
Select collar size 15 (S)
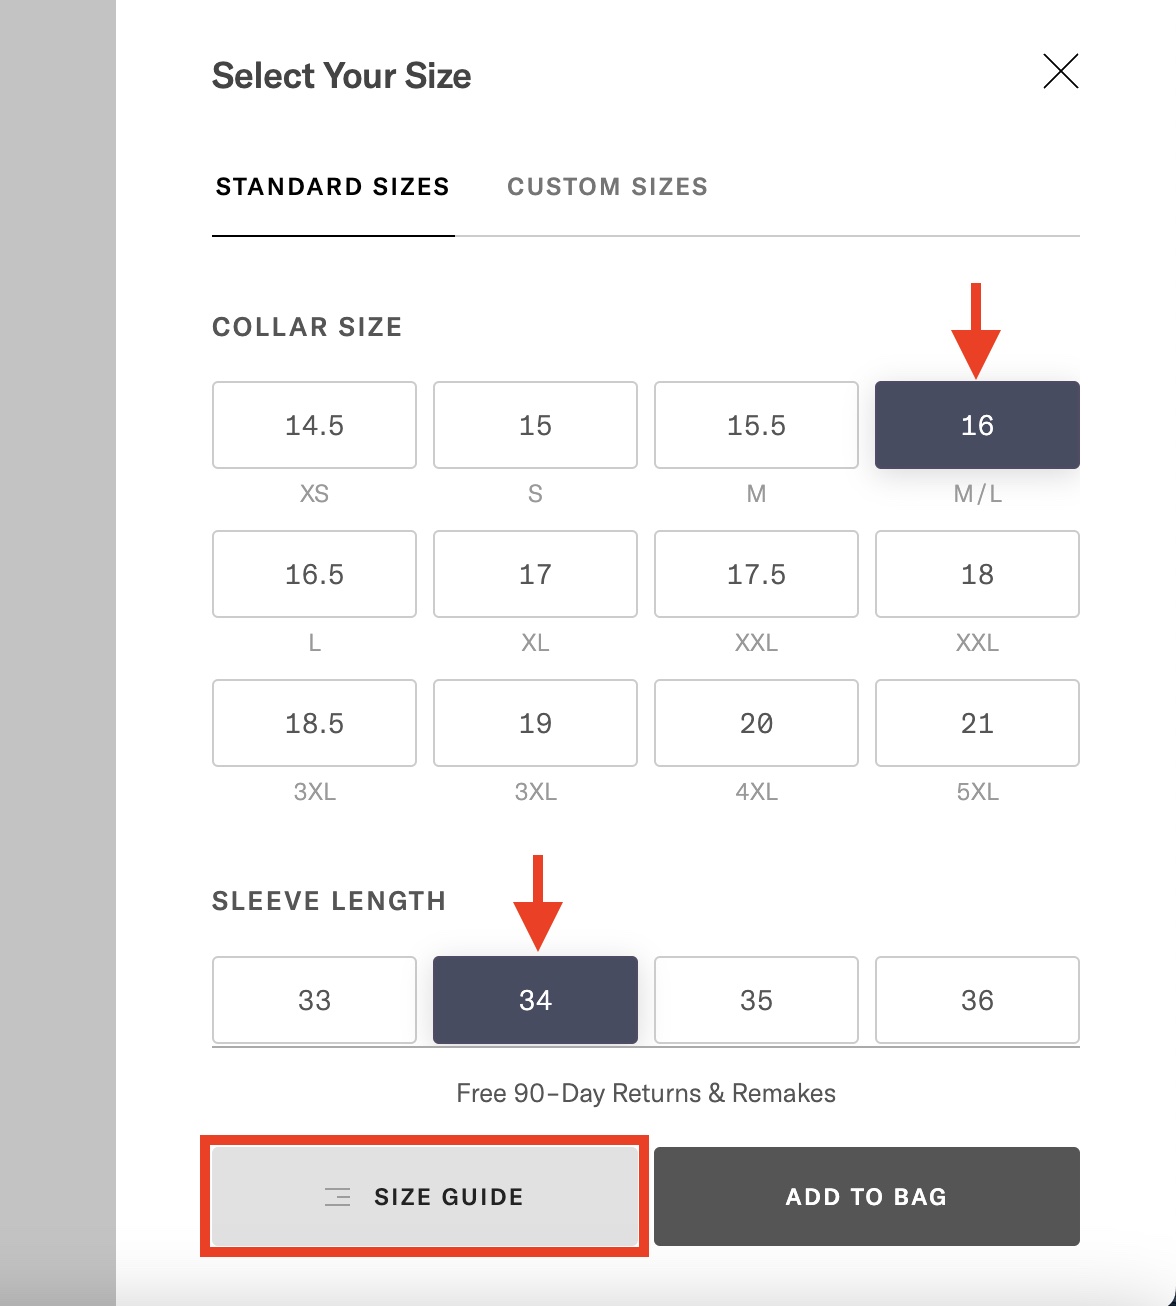click(534, 424)
